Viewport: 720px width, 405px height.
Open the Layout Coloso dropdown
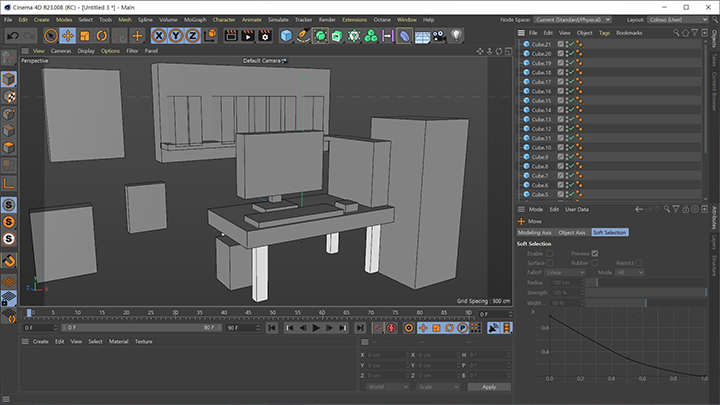tap(678, 20)
